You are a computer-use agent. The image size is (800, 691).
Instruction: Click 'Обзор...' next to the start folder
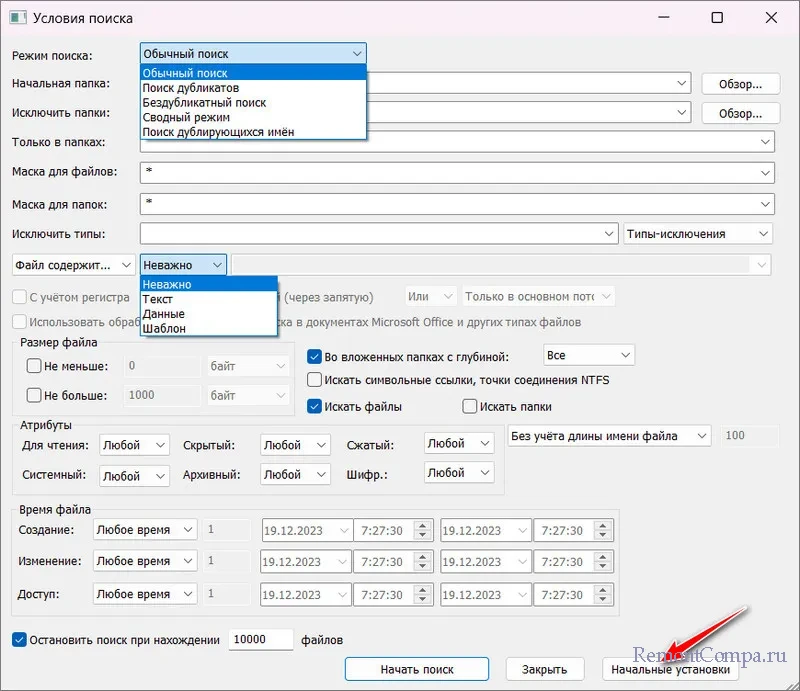point(740,84)
